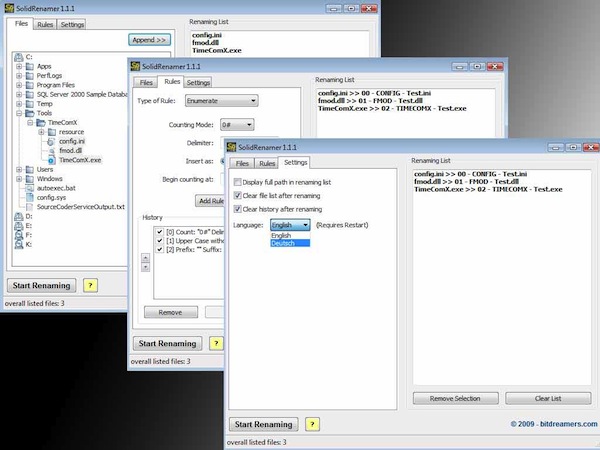The image size is (600, 450).
Task: Select the C: drive icon in file tree
Action: (18, 57)
